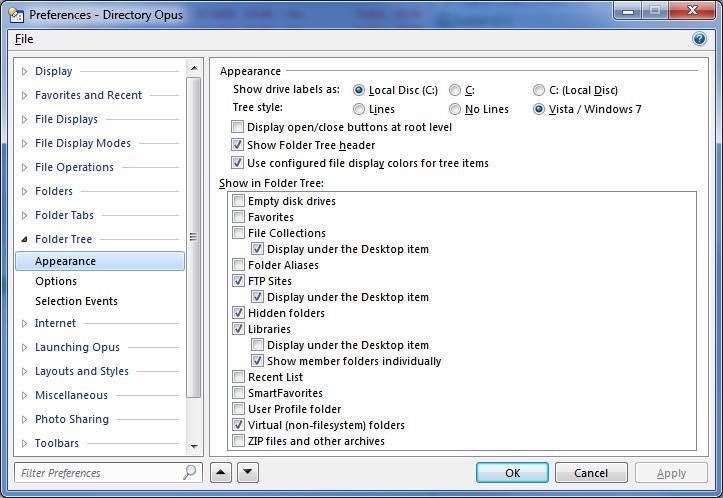Toggle configured file display colors checkbox
Image resolution: width=723 pixels, height=498 pixels.
[237, 162]
